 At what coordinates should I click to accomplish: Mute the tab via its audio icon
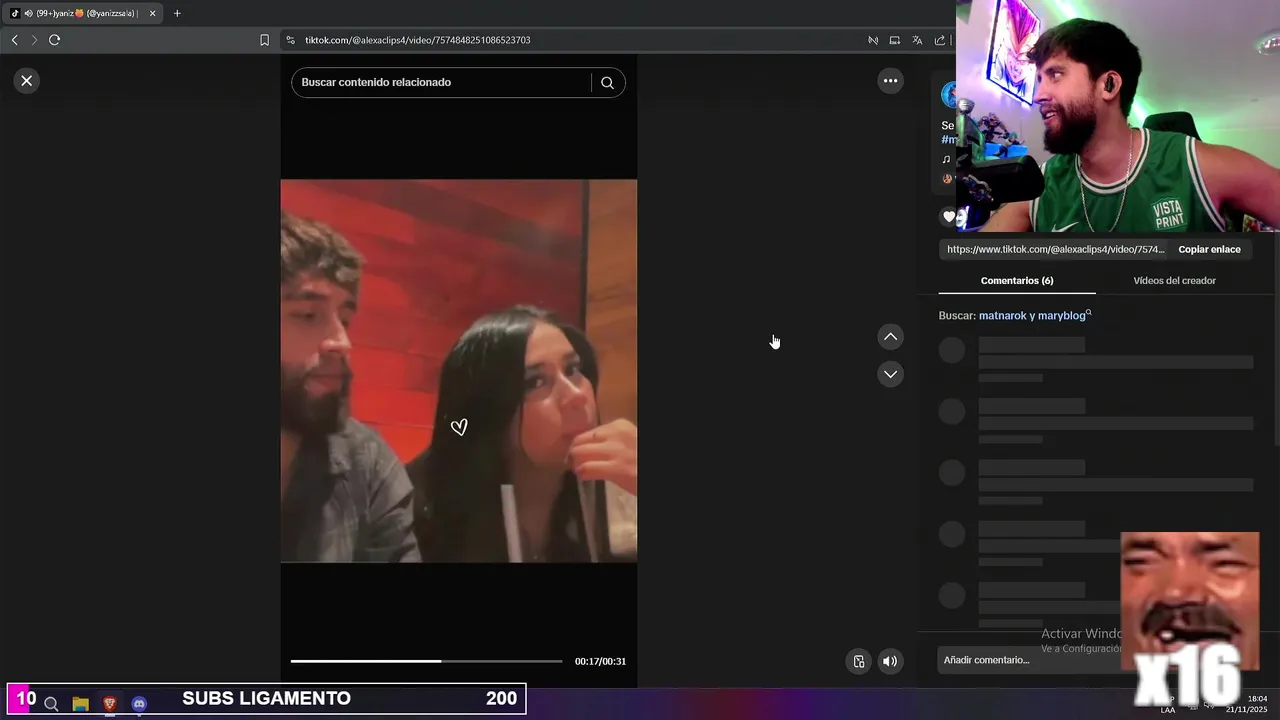pos(28,13)
